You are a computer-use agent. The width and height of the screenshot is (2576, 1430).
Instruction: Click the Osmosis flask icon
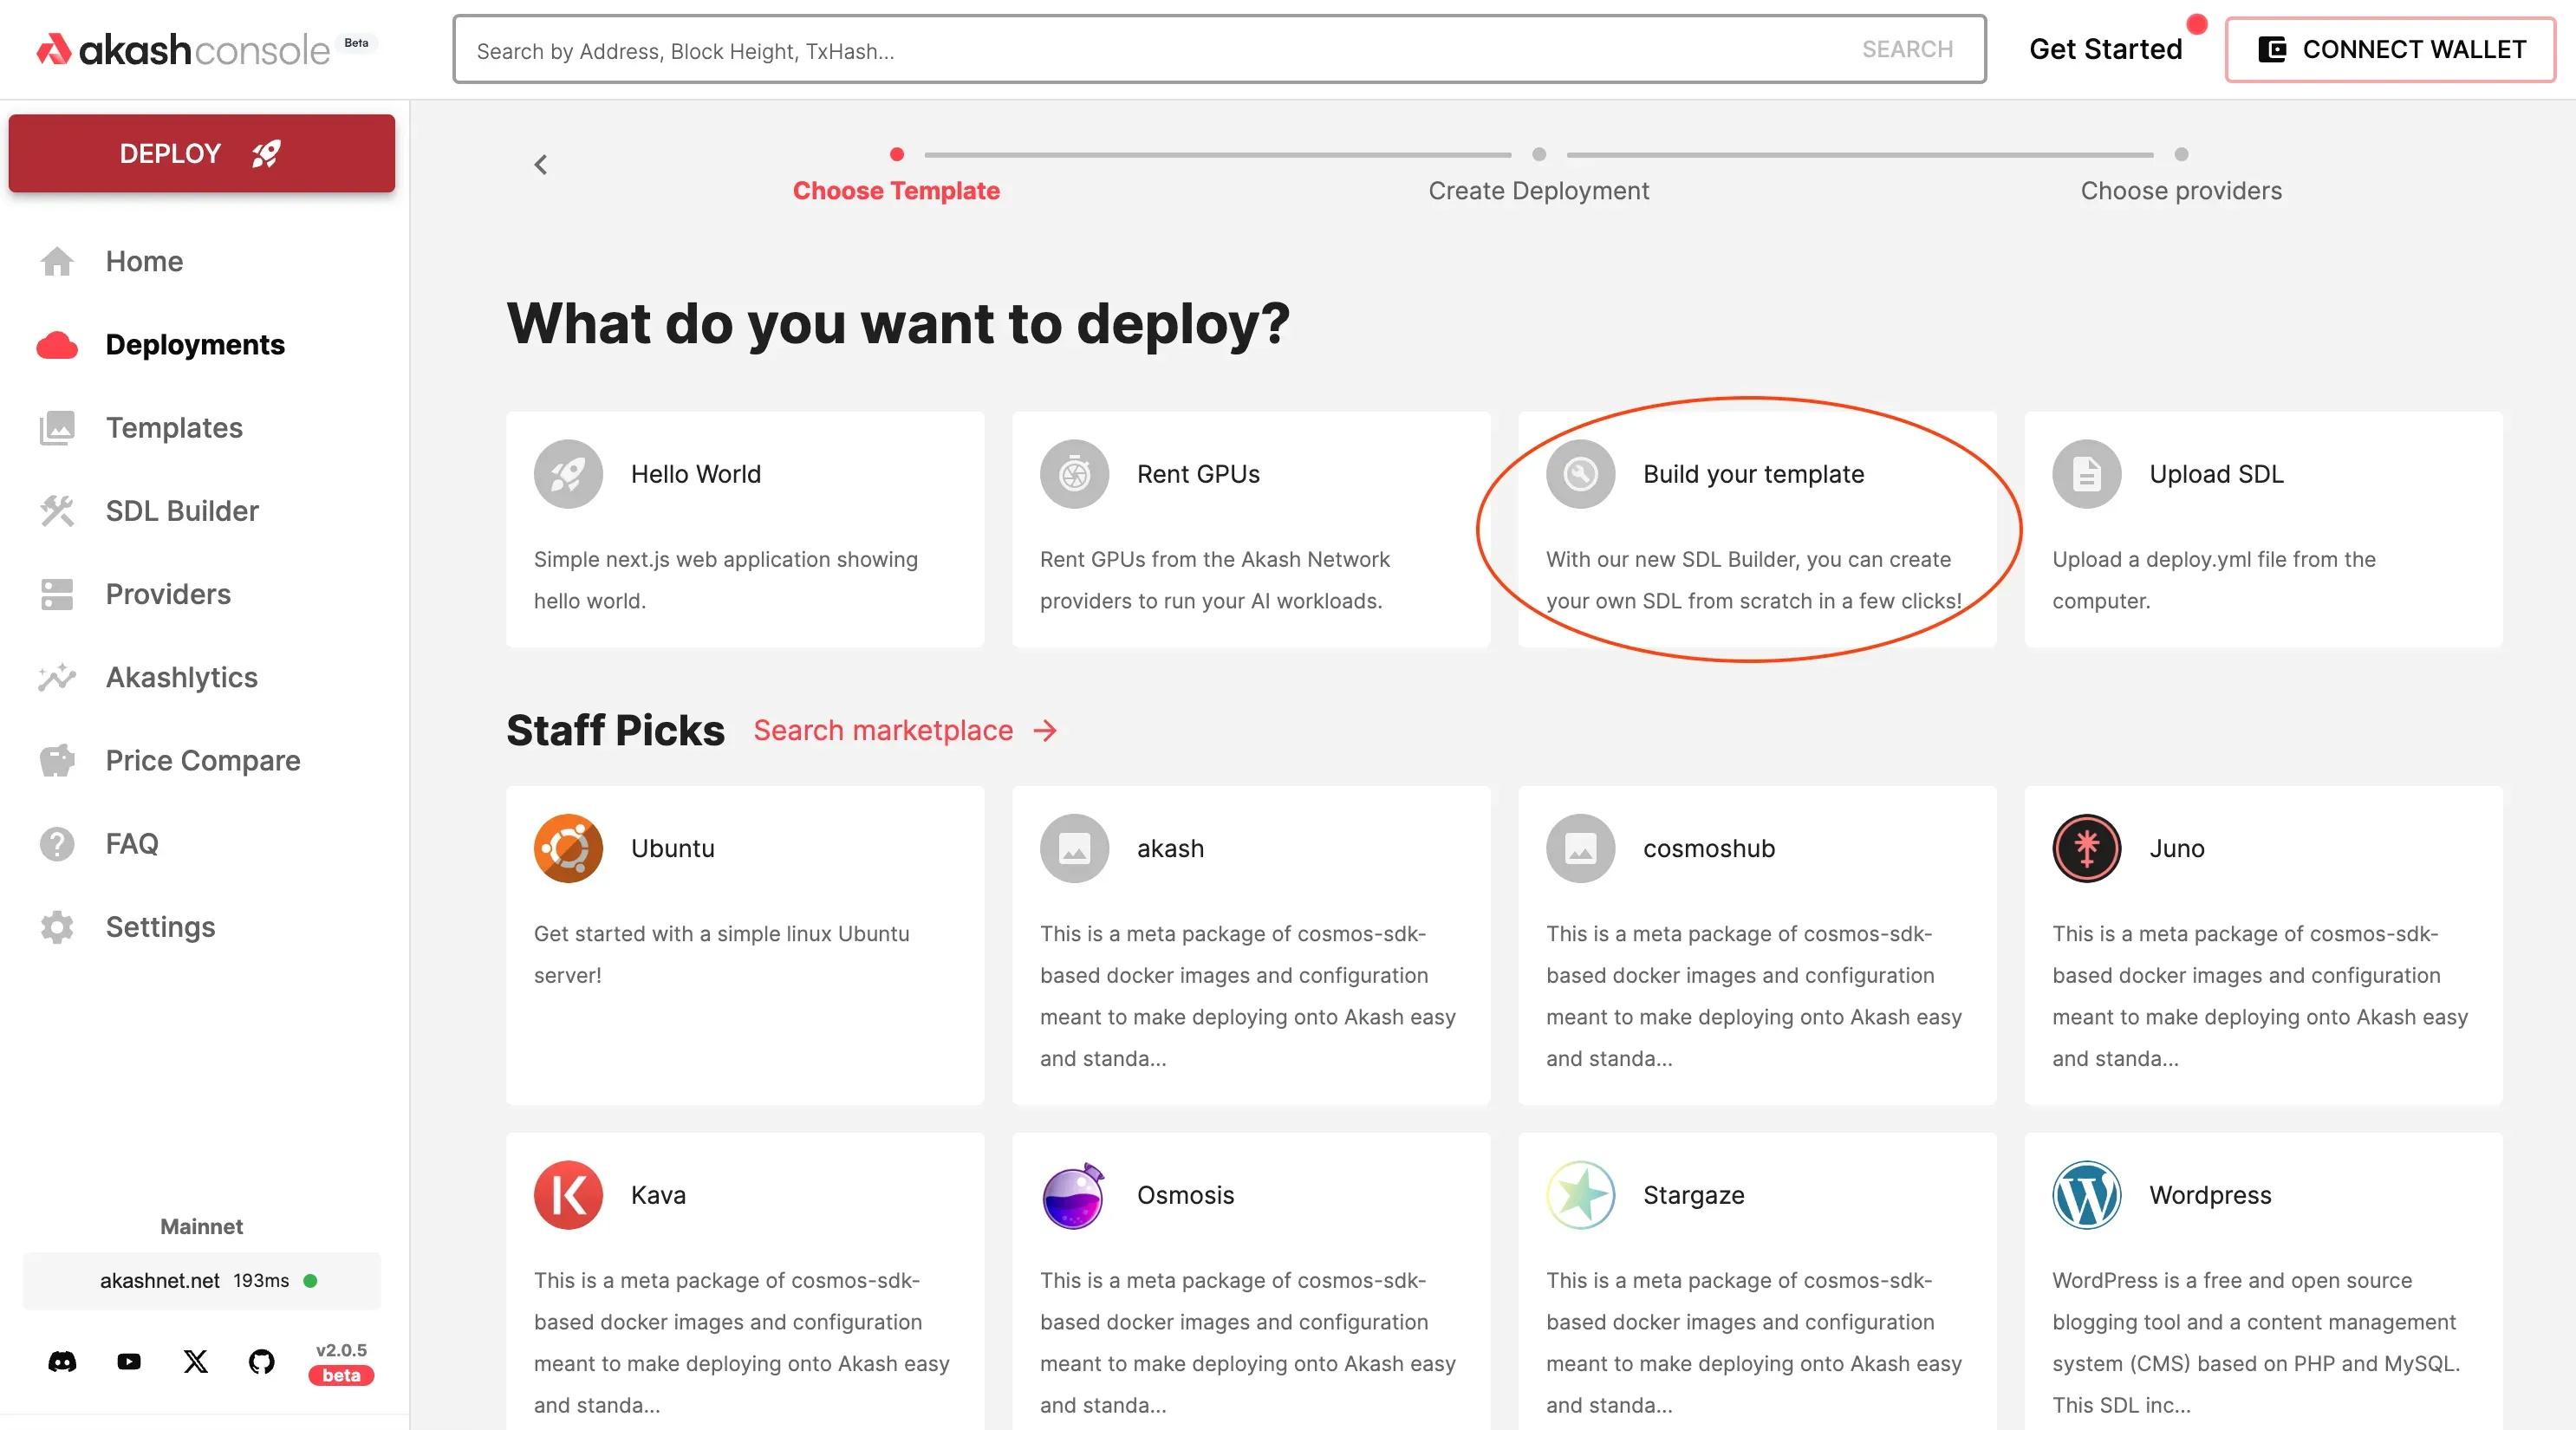point(1074,1195)
